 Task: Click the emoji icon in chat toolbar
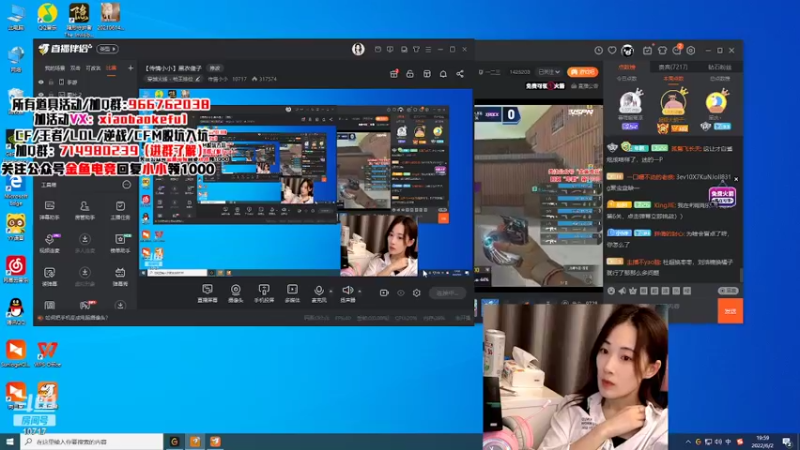tap(611, 291)
